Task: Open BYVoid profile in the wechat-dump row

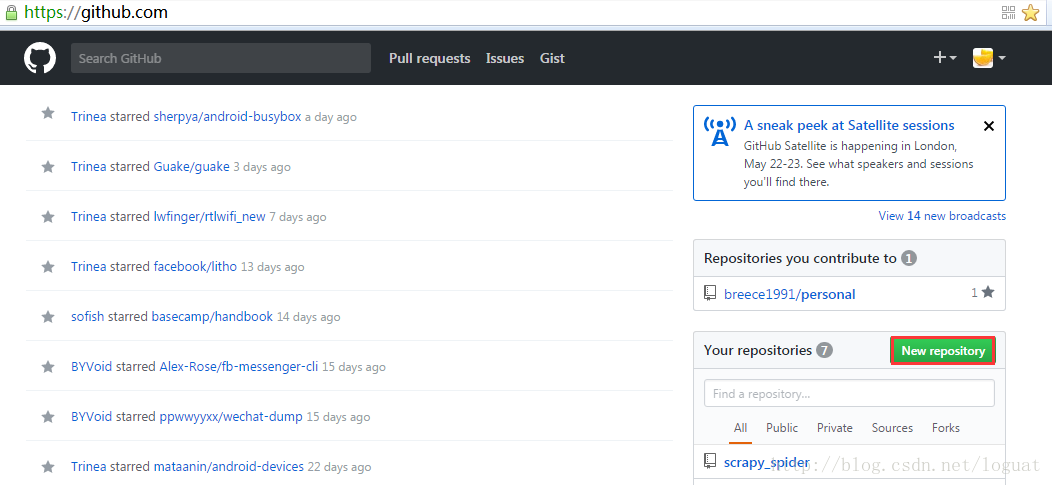Action: pyautogui.click(x=91, y=417)
